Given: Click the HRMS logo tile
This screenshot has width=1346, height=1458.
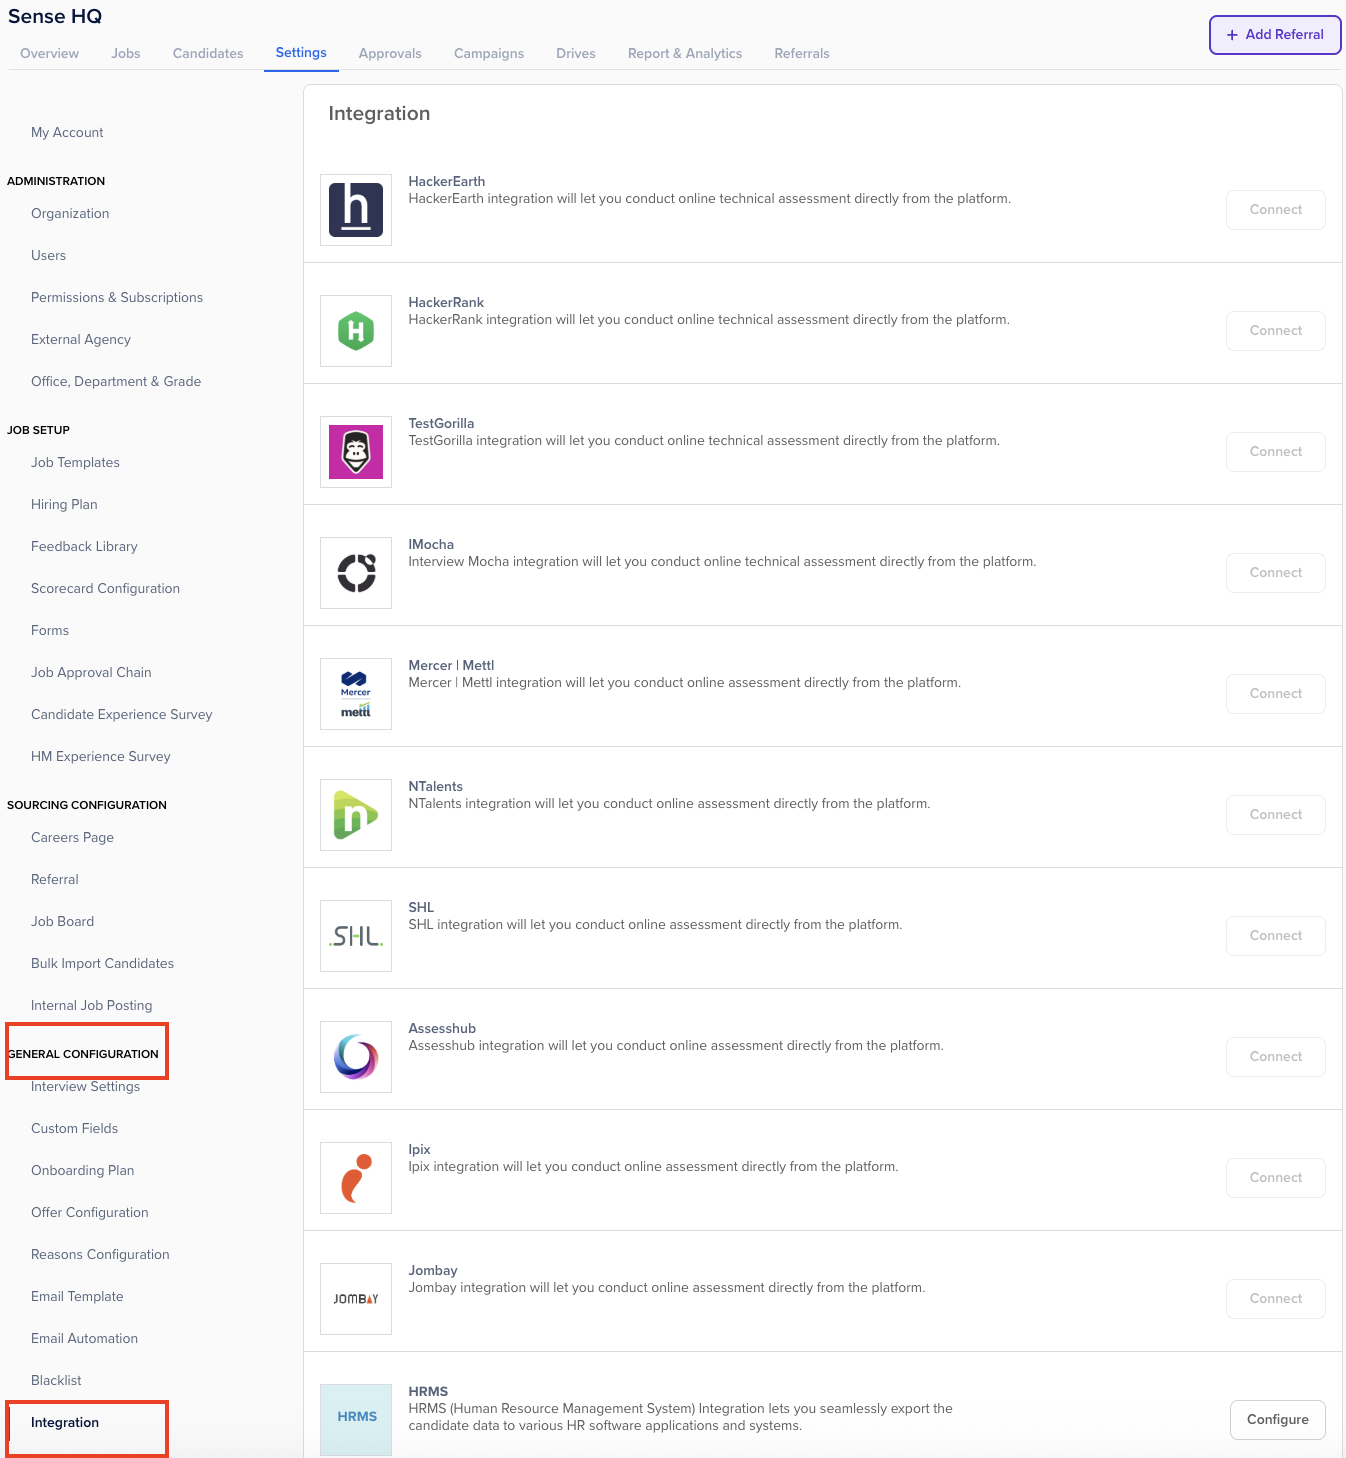Looking at the screenshot, I should pyautogui.click(x=356, y=1420).
